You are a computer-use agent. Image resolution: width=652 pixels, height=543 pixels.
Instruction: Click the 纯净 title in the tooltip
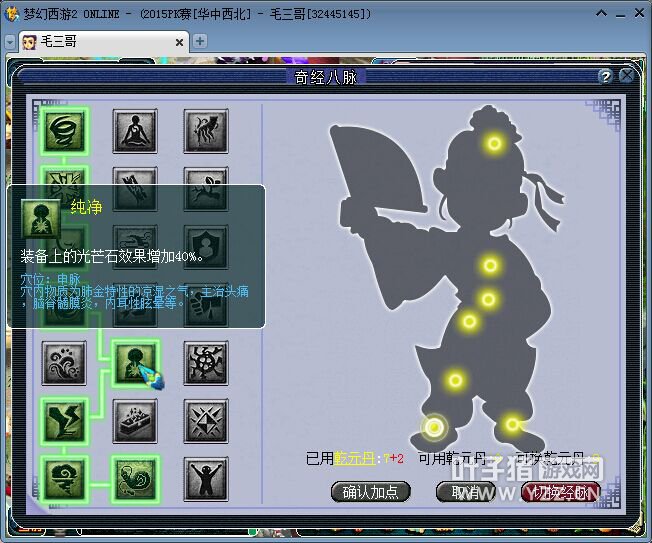coord(86,207)
